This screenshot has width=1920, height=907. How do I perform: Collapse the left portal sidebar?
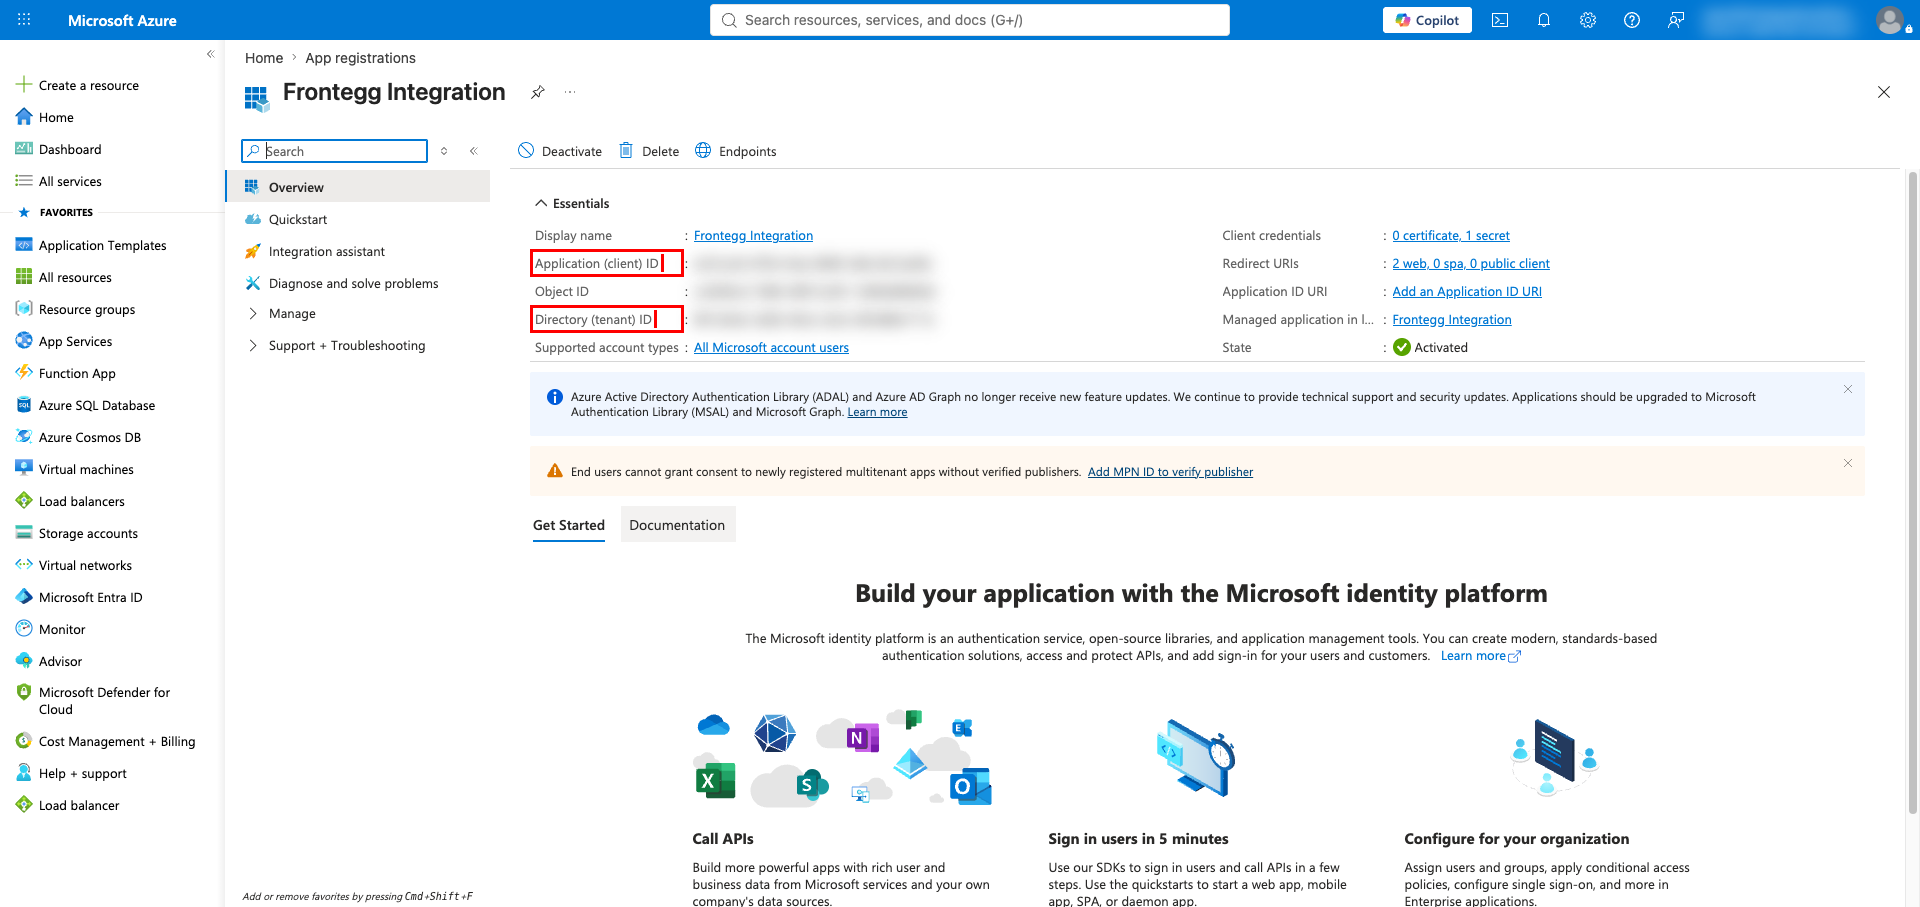[x=210, y=54]
